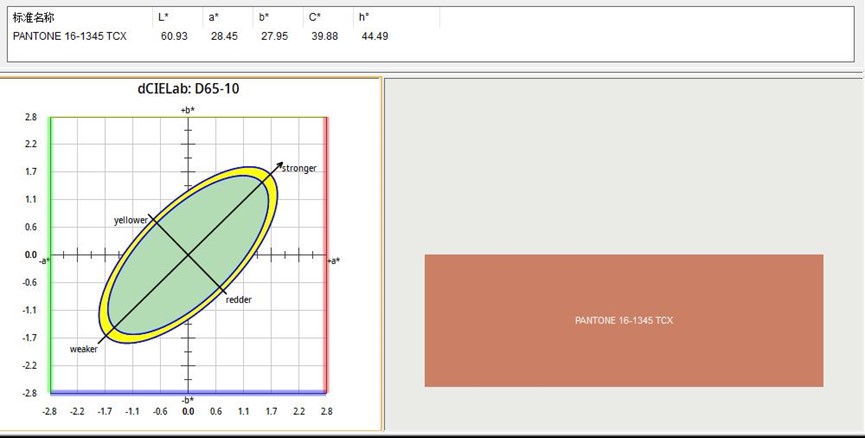Click the -b* axis label
Viewport: 865px width, 438px height.
coord(188,400)
